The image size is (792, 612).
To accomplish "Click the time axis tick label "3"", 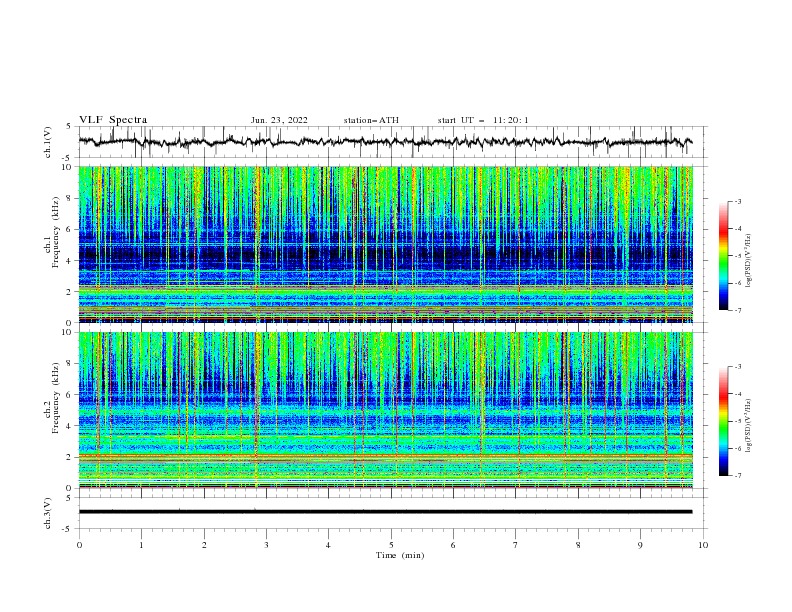I will coord(266,545).
